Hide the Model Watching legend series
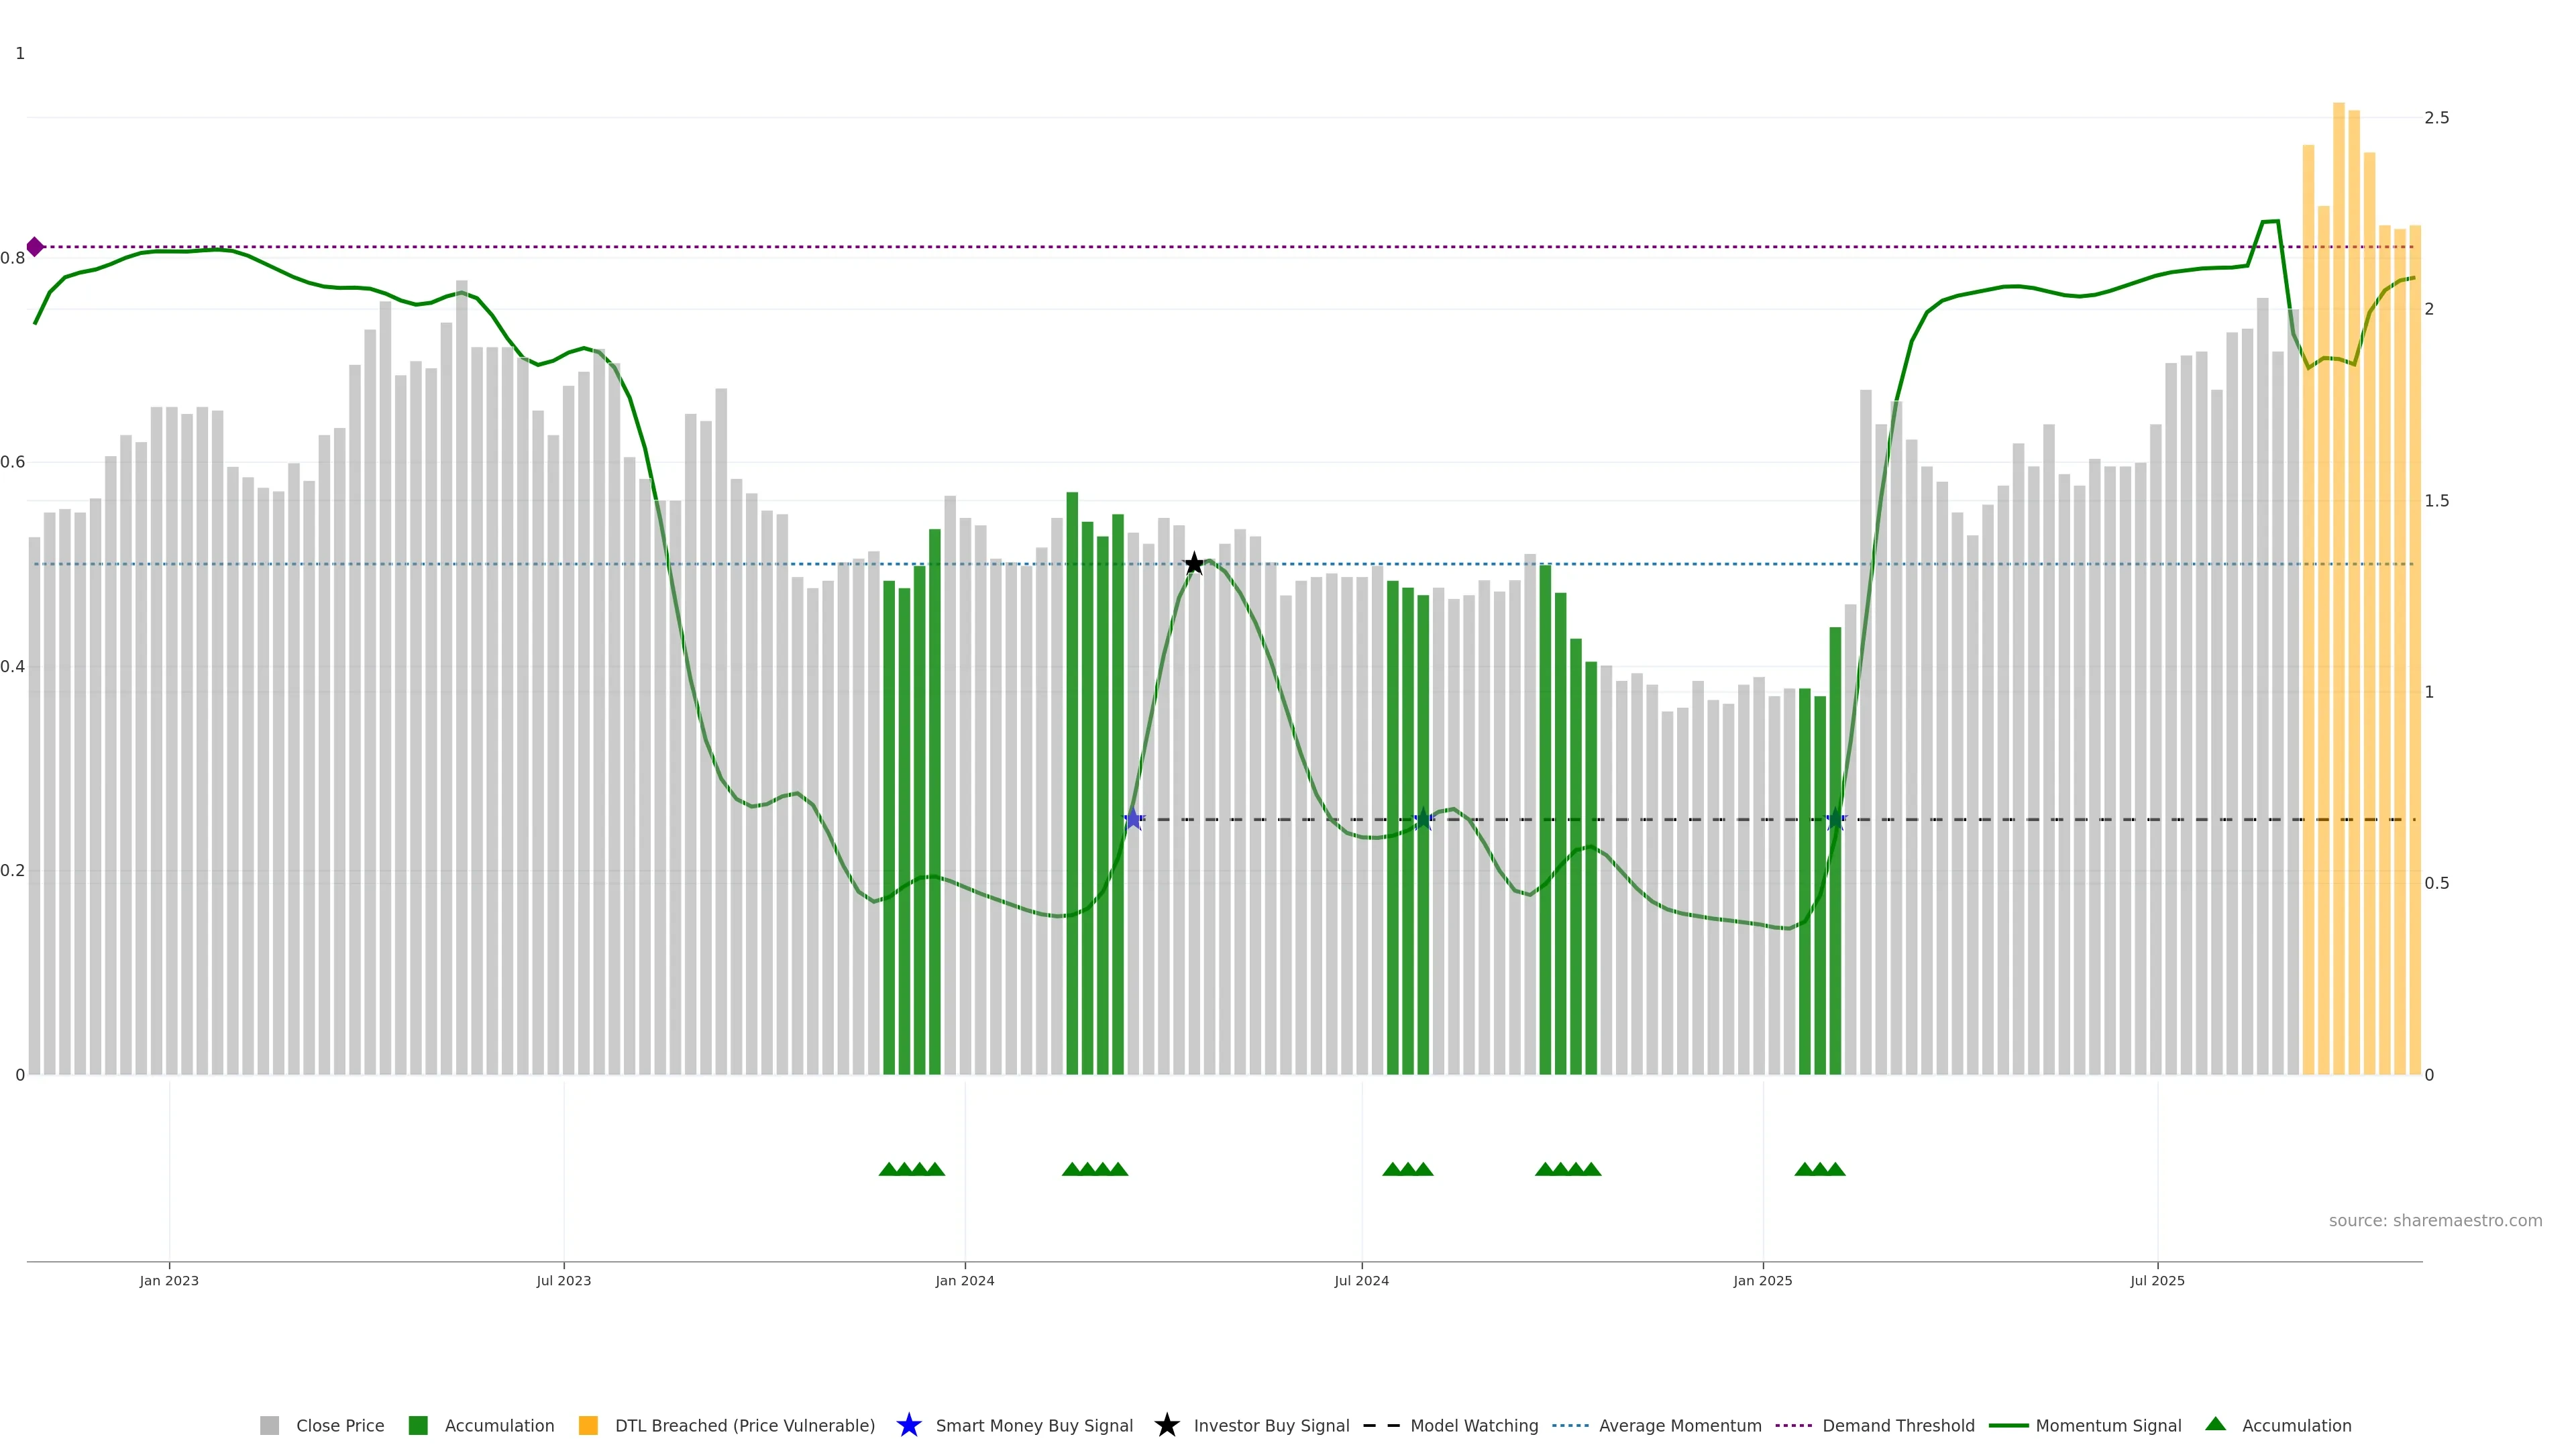2576x1449 pixels. [x=1473, y=1425]
